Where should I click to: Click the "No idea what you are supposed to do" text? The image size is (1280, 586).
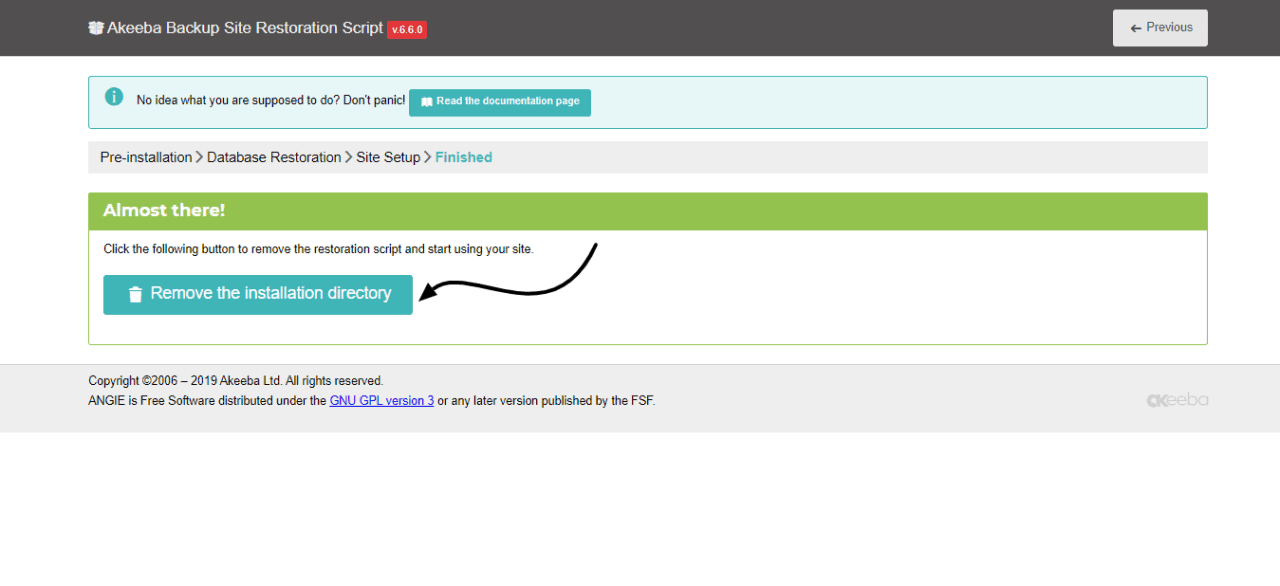[271, 101]
